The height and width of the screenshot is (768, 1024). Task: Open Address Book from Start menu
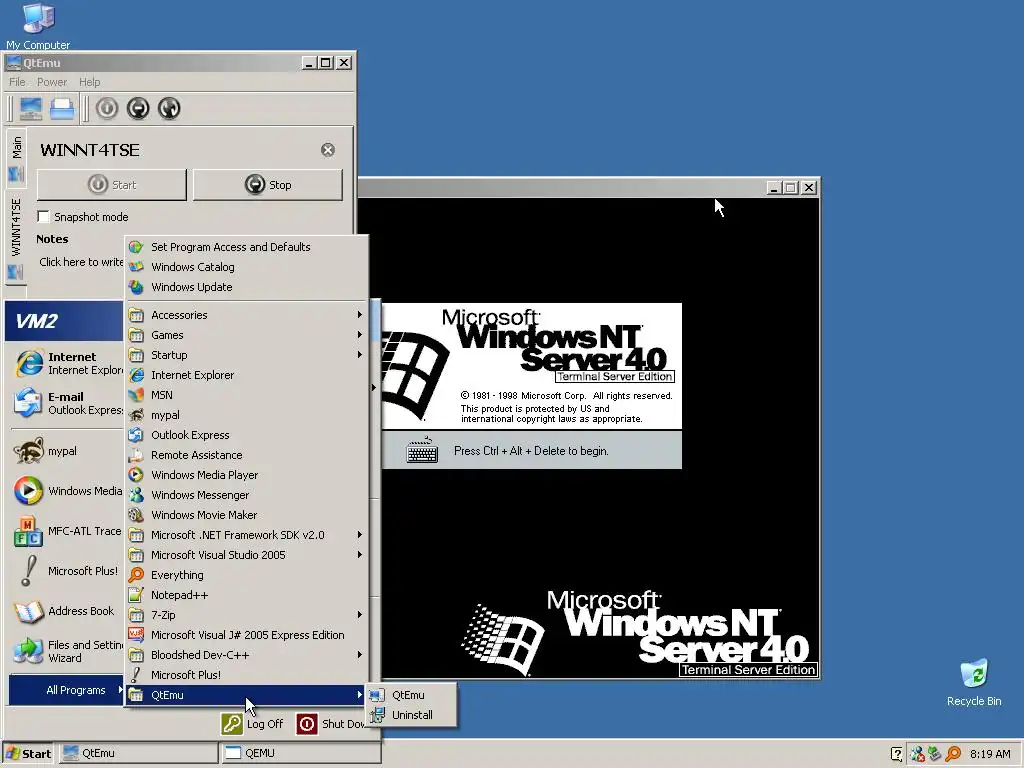tap(67, 611)
